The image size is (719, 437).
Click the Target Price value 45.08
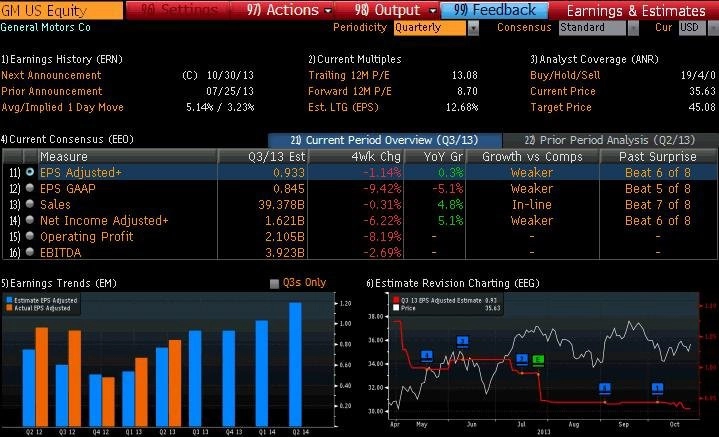point(702,107)
